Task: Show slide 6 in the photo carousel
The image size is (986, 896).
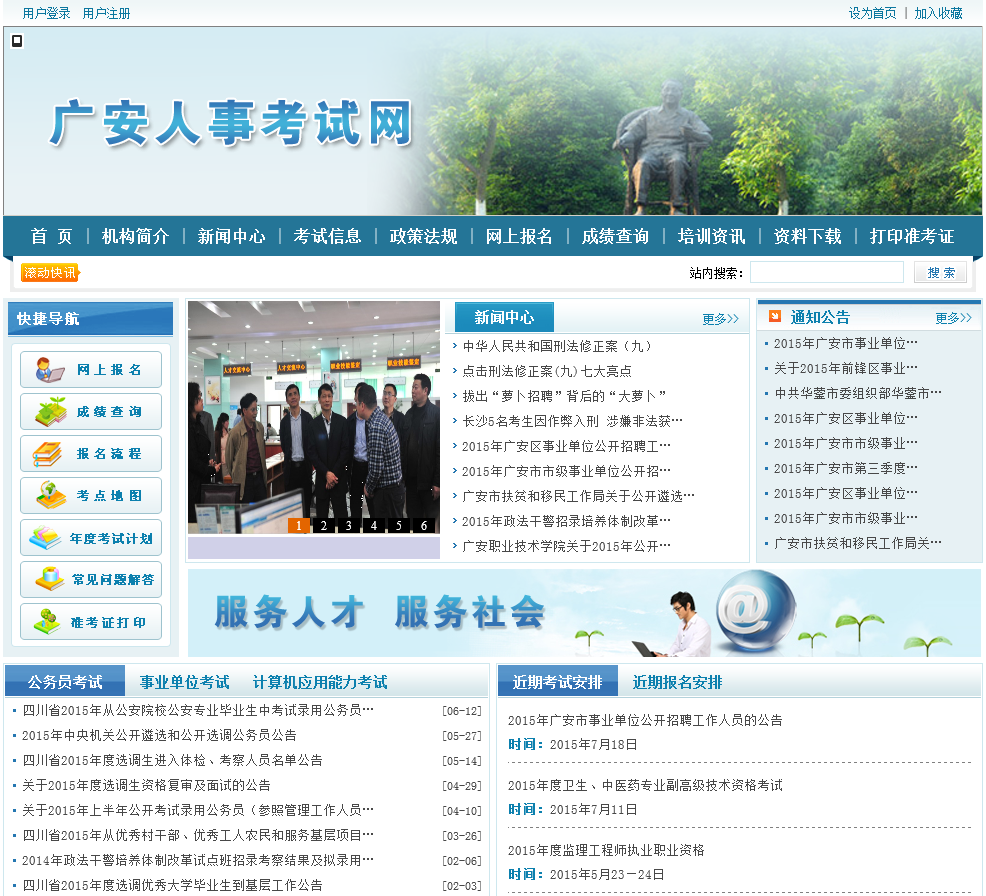Action: click(x=424, y=526)
